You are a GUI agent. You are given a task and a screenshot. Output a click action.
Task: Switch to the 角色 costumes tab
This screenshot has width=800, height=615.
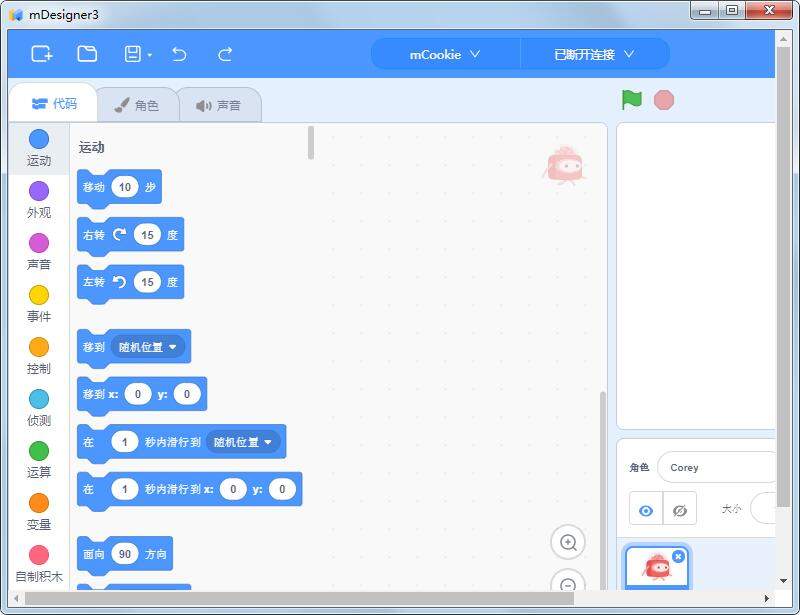point(139,103)
